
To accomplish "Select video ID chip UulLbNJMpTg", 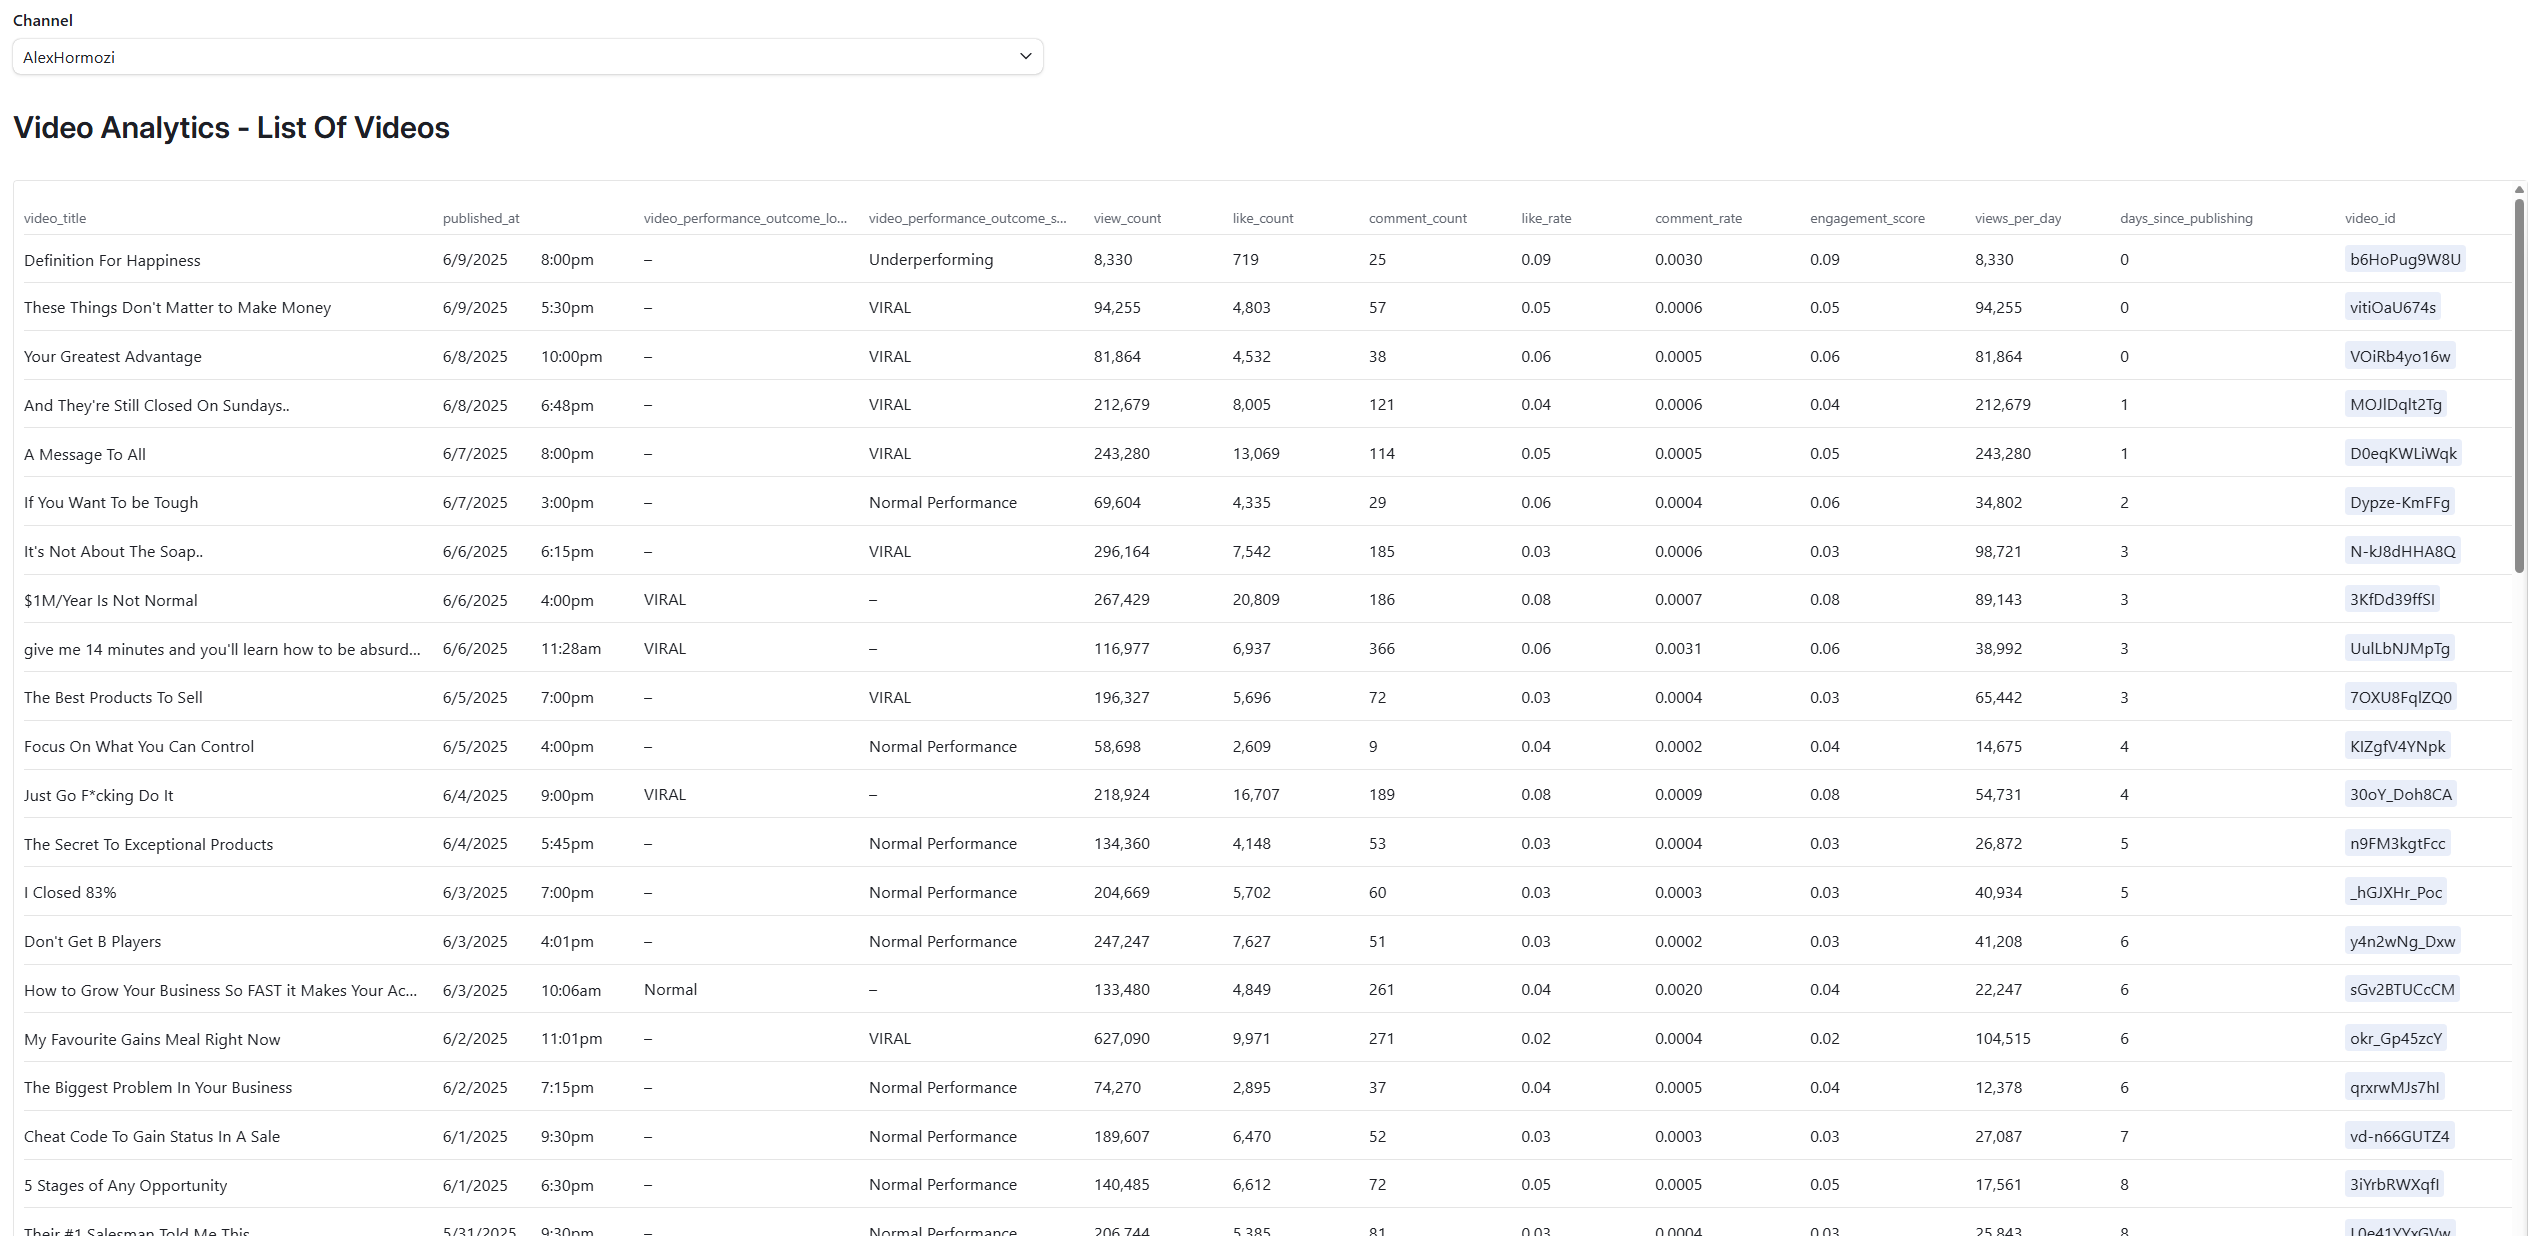I will coord(2399,648).
